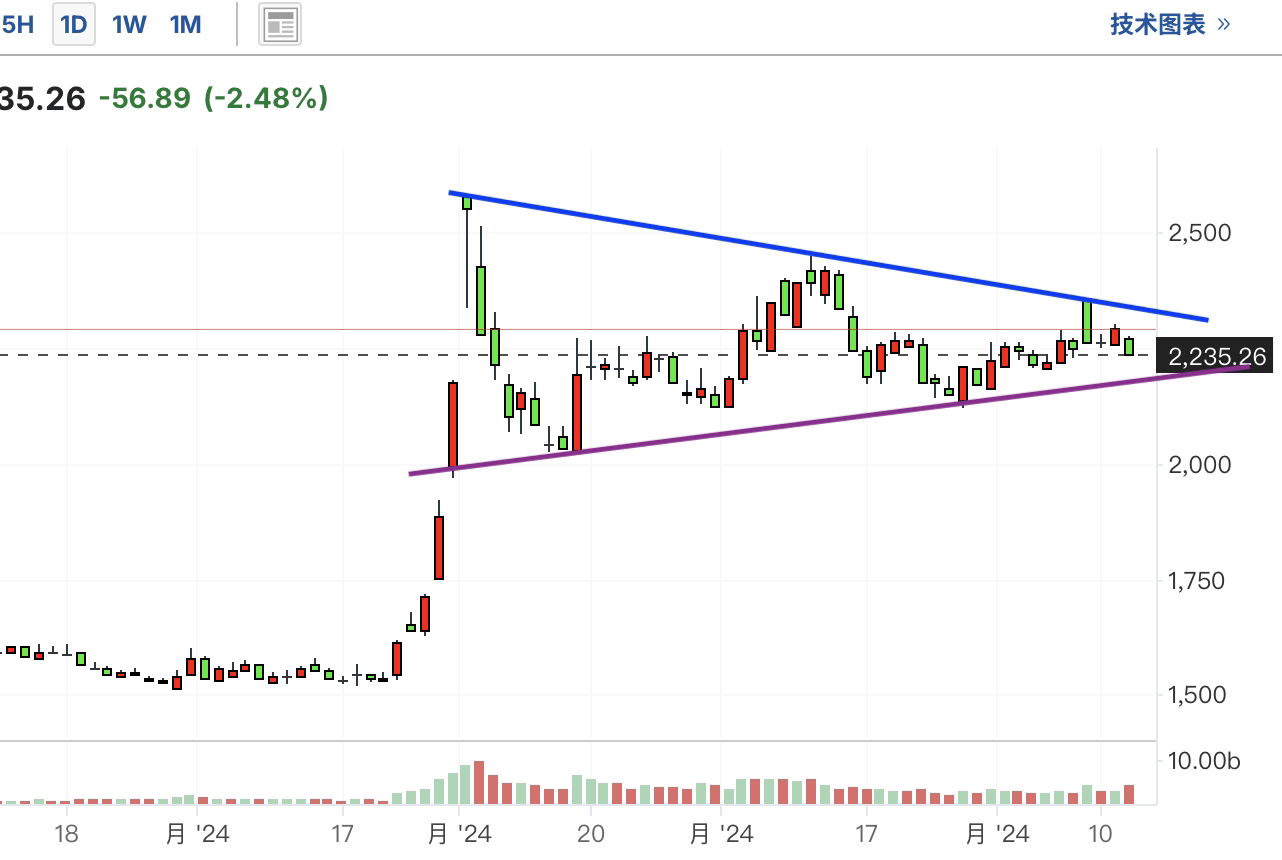Screen dimensions: 1282x860
Task: Select the purple ascending support trendline
Action: 830,419
